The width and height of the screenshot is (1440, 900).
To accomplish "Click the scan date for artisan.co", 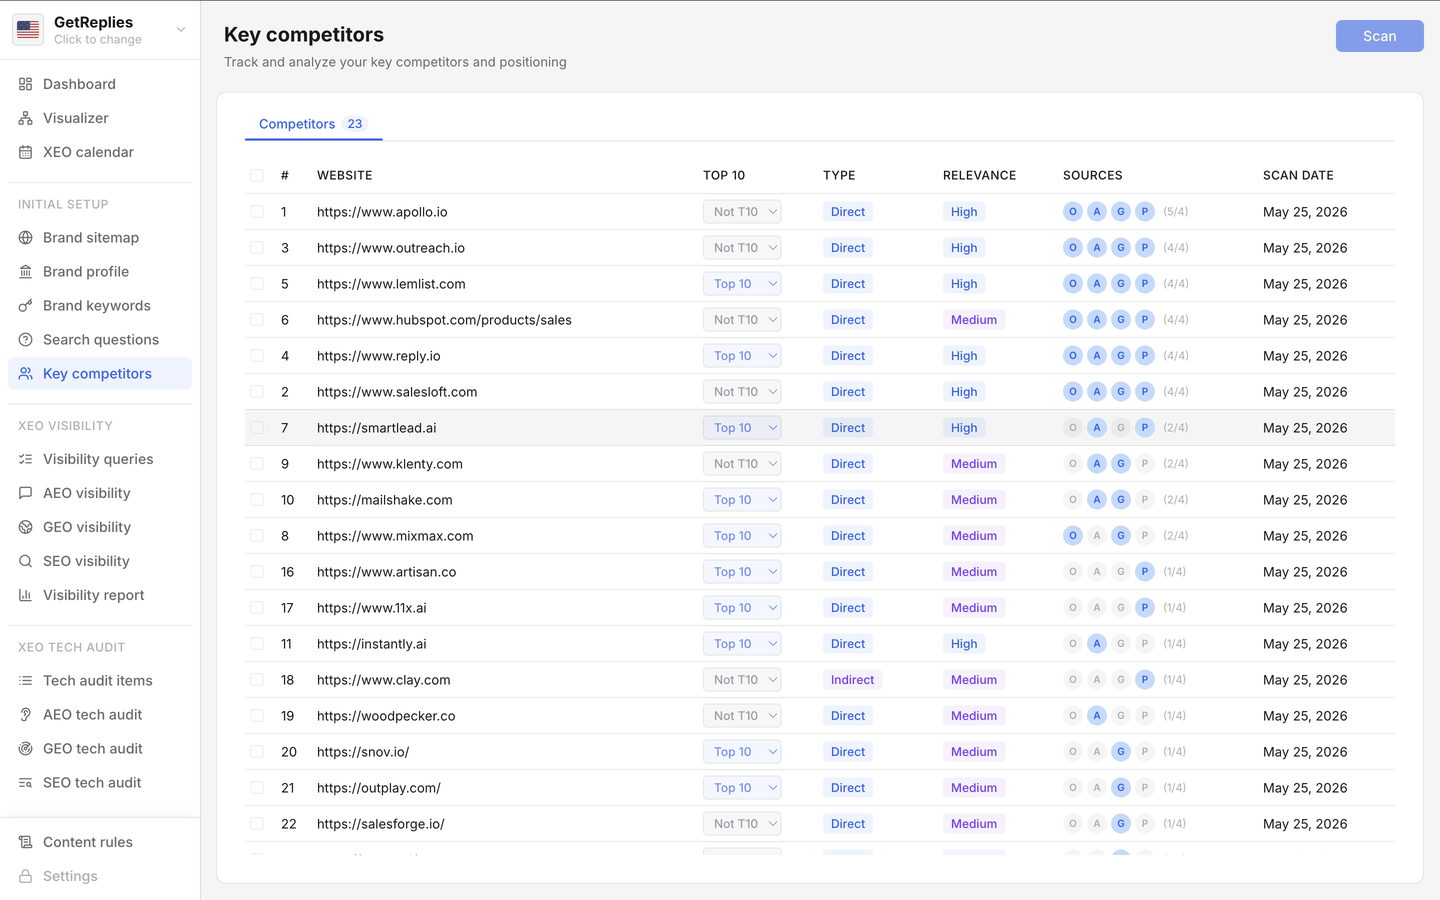I will 1305,572.
